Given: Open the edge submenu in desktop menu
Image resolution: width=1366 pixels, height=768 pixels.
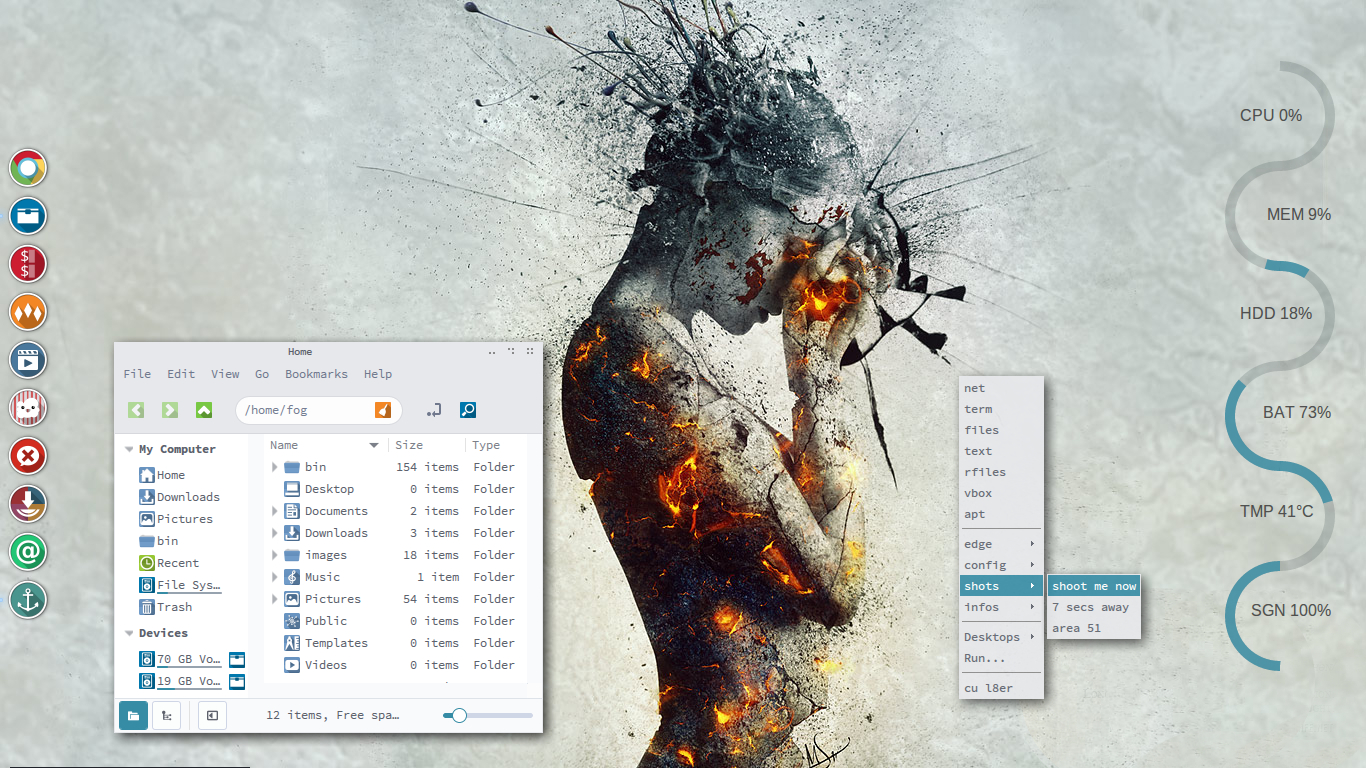Looking at the screenshot, I should 1001,544.
